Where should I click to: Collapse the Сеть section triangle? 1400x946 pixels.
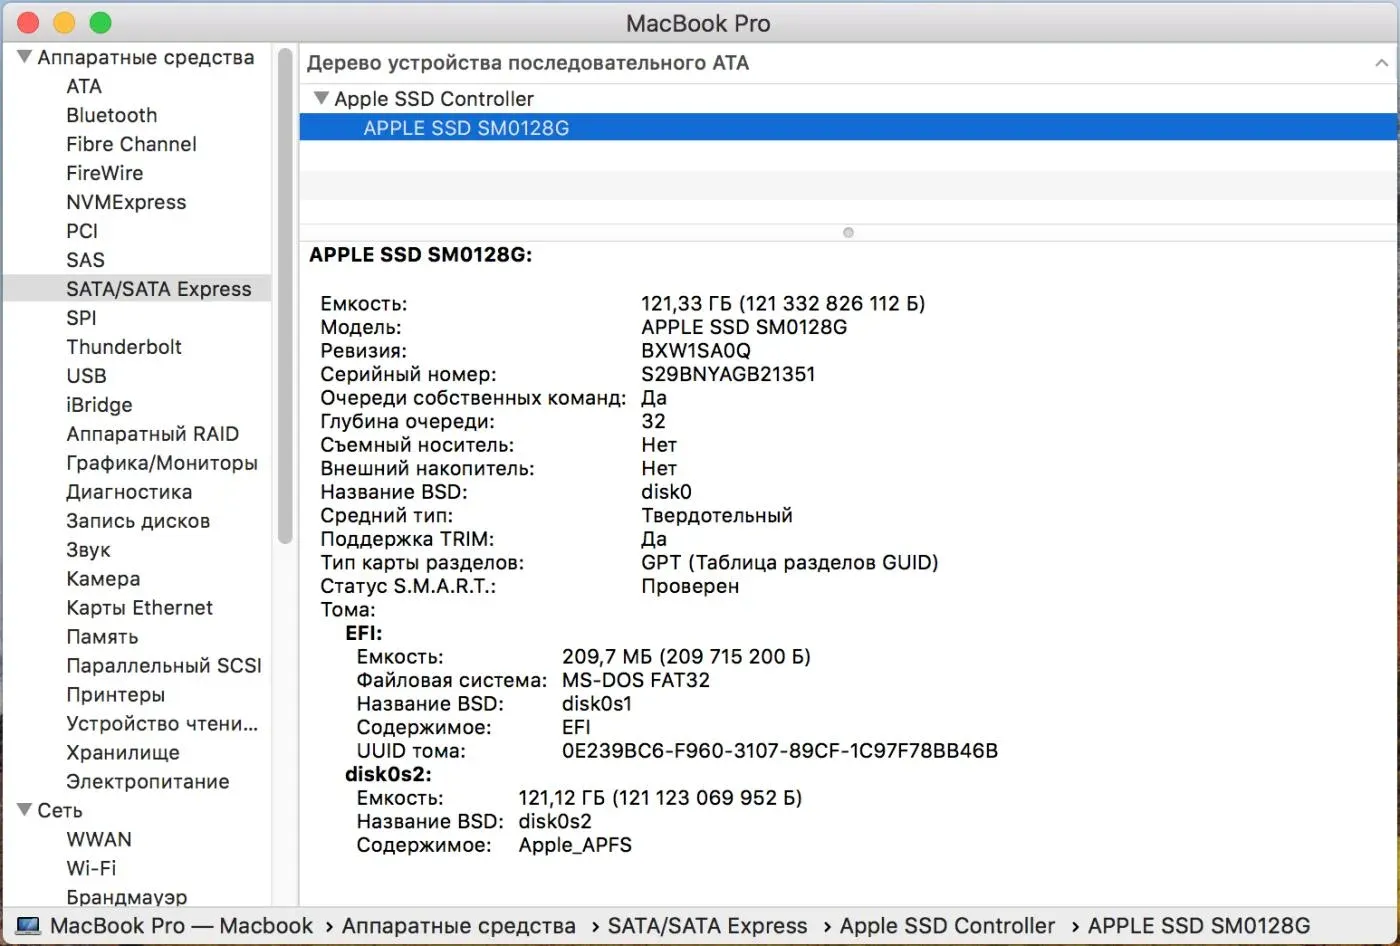point(24,810)
